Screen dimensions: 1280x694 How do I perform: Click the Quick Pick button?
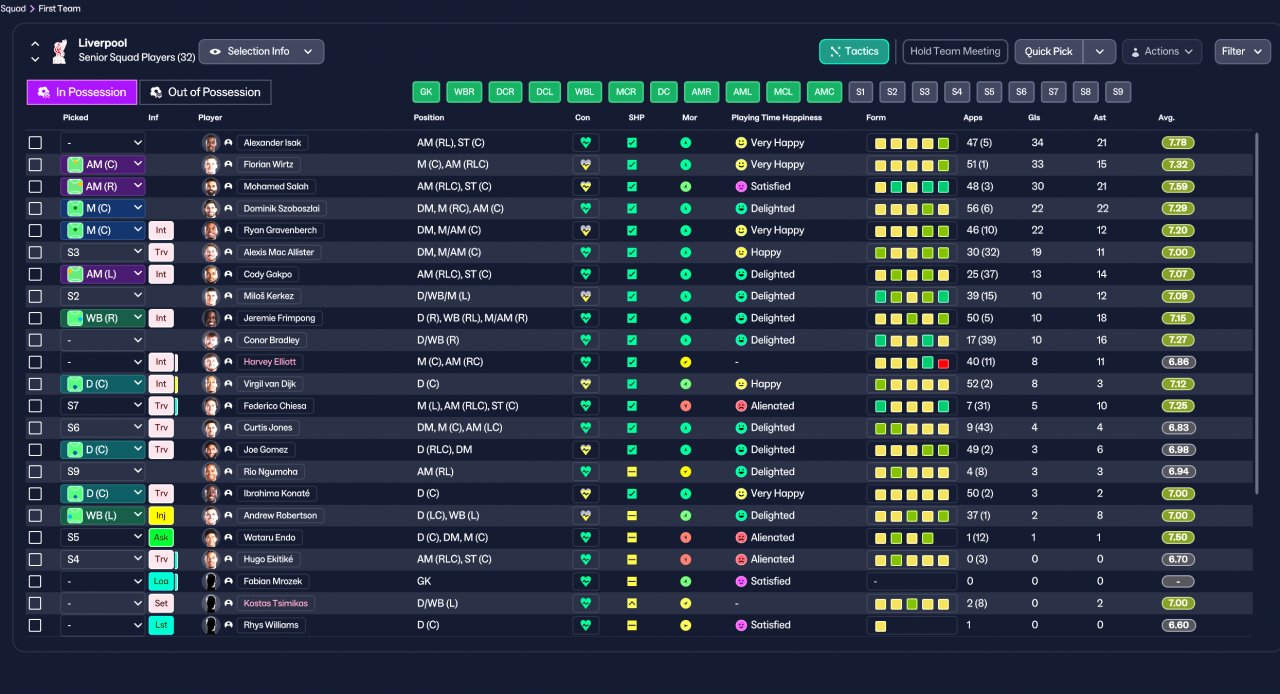coord(1049,51)
